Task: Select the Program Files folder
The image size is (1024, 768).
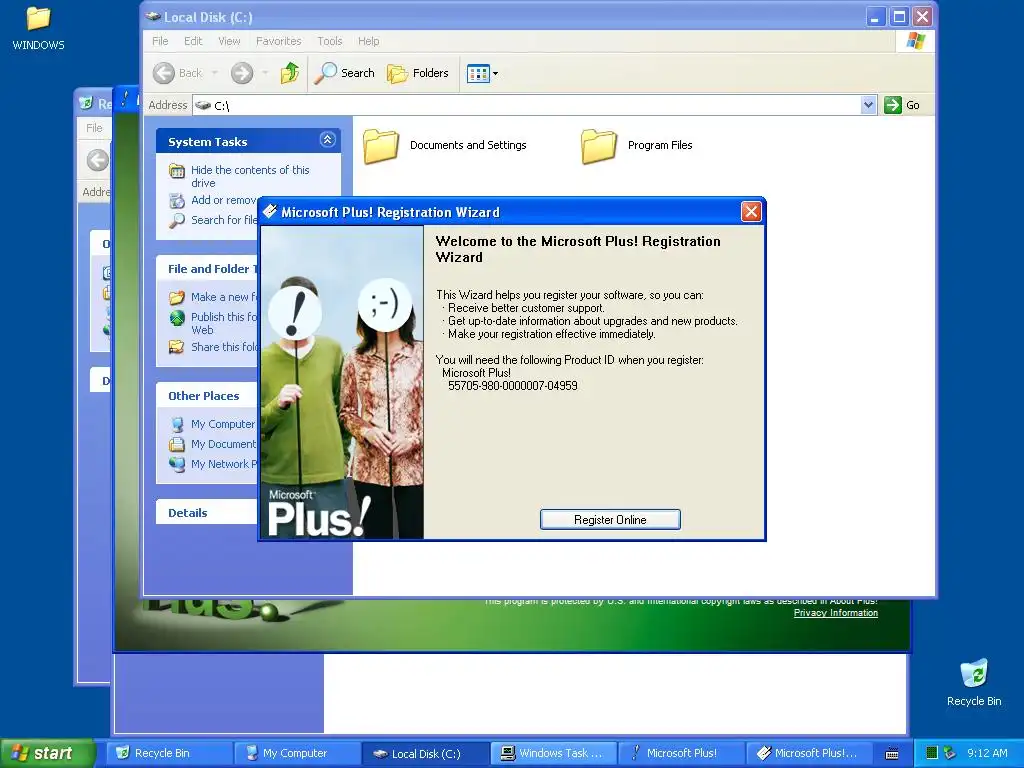Action: point(637,146)
